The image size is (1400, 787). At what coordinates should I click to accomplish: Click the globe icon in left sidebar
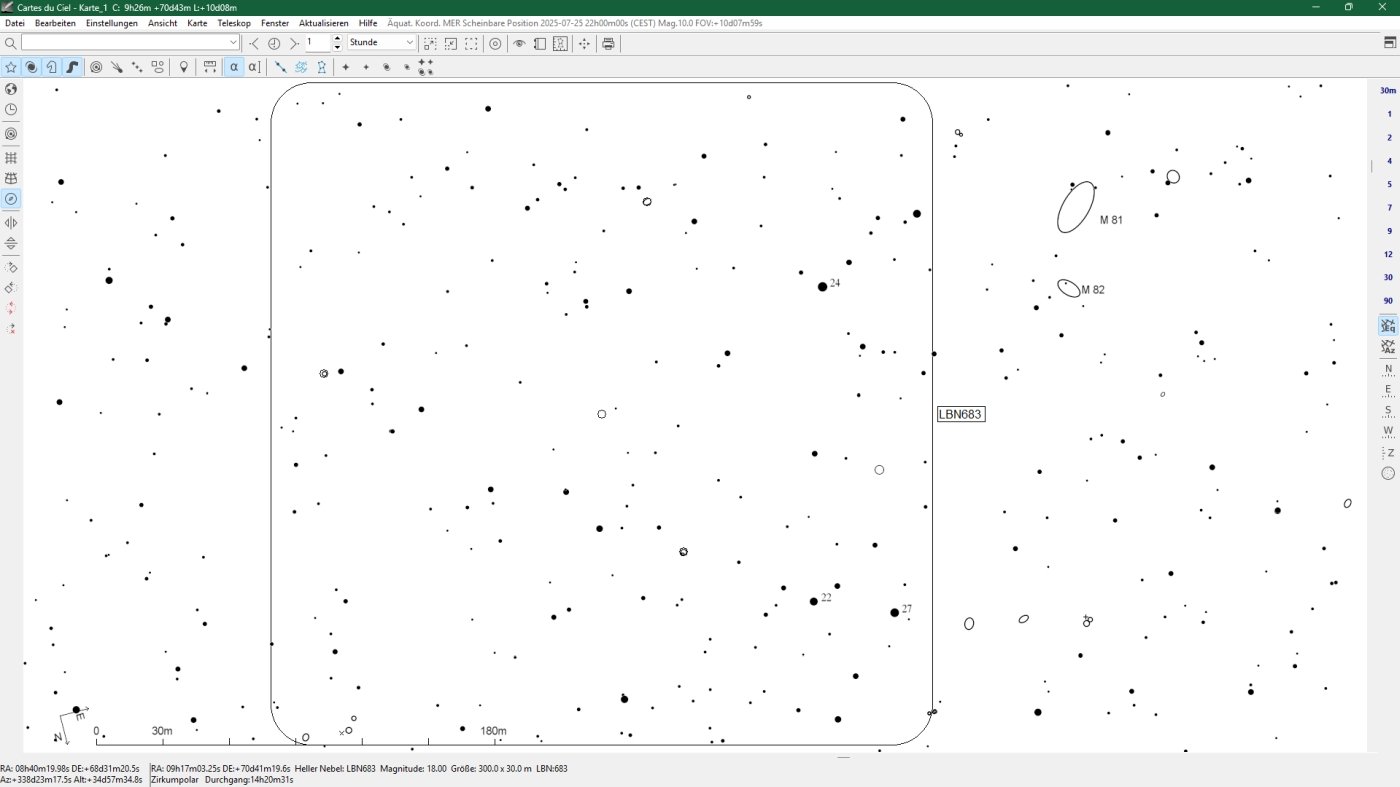11,89
